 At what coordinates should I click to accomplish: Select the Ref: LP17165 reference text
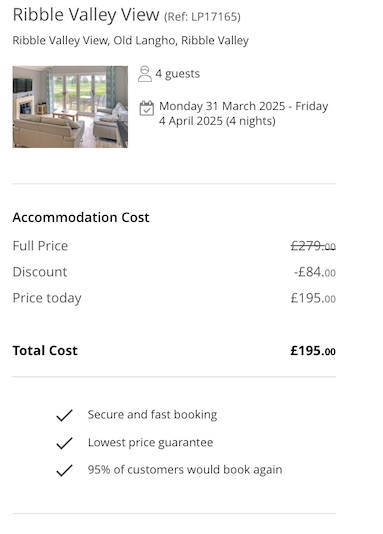tap(202, 17)
